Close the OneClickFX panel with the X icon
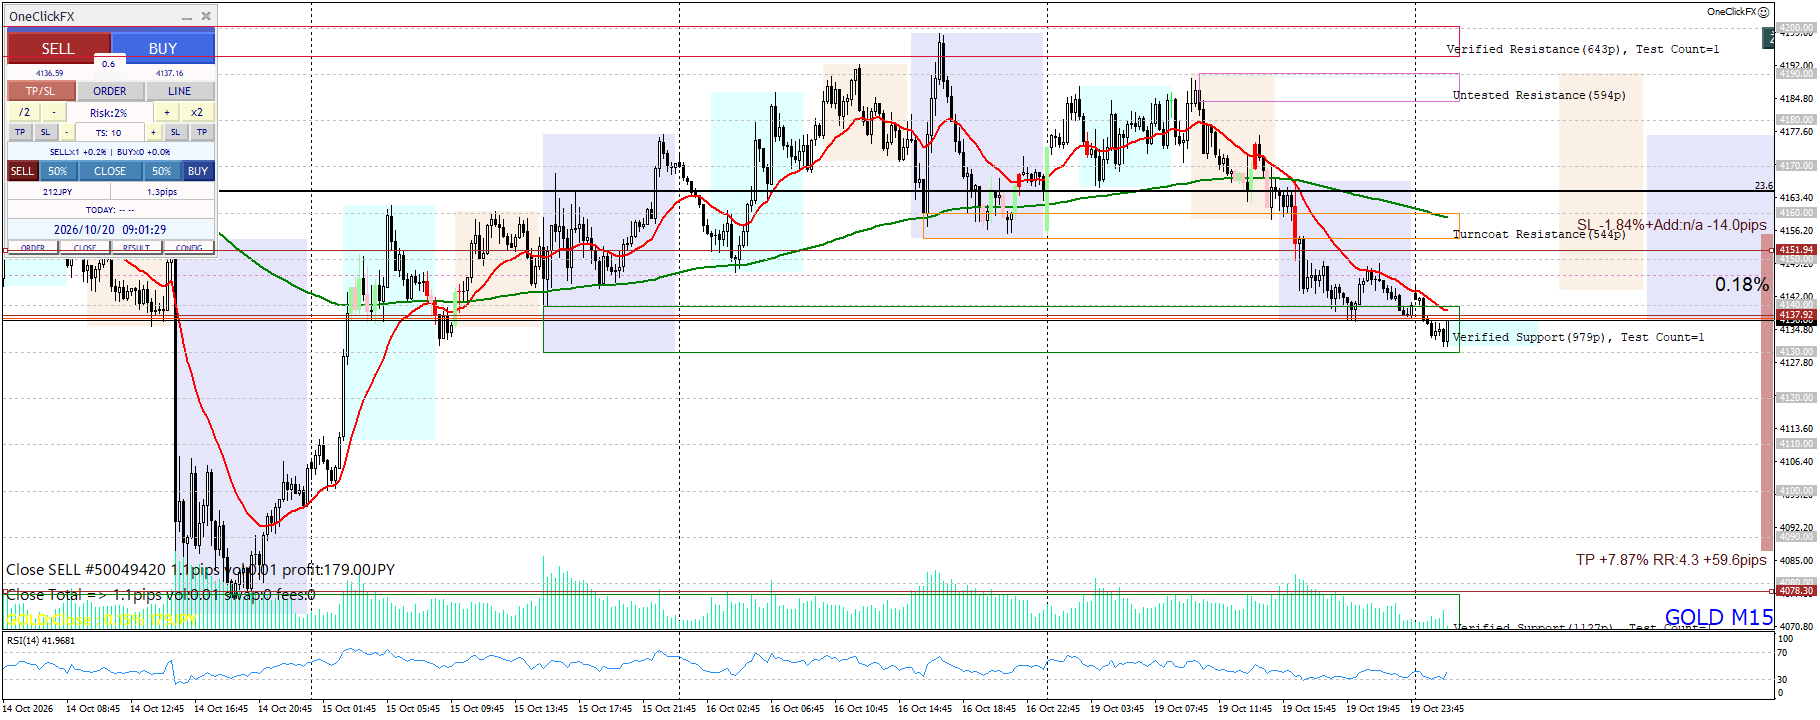Screen dimensions: 1820x720 pyautogui.click(x=206, y=16)
